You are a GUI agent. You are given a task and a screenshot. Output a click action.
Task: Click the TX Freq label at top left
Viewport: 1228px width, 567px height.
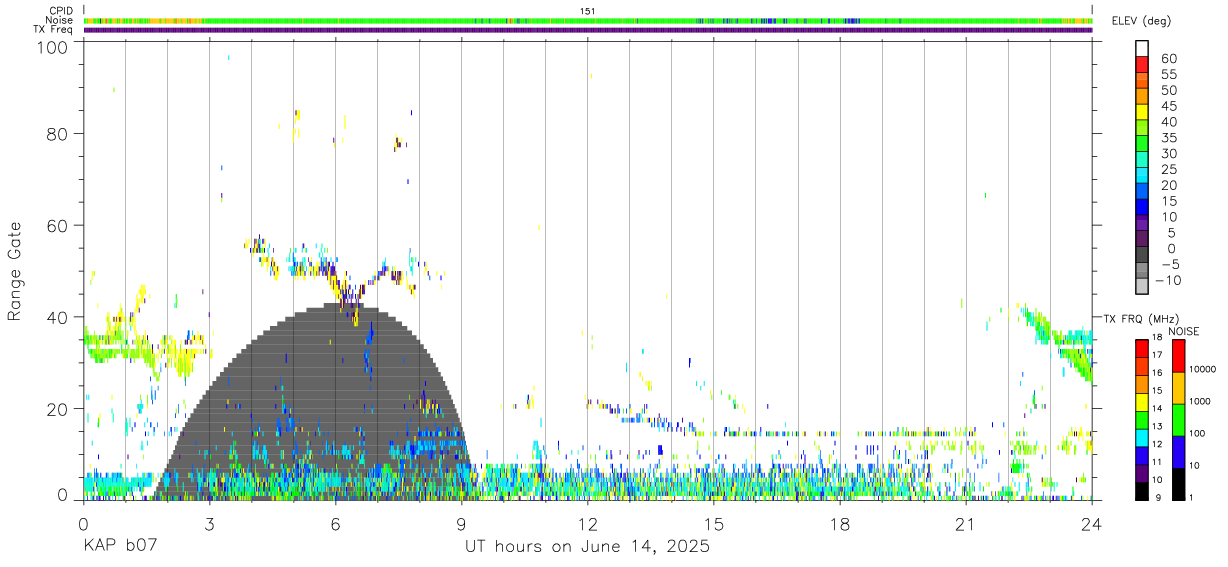(x=53, y=30)
